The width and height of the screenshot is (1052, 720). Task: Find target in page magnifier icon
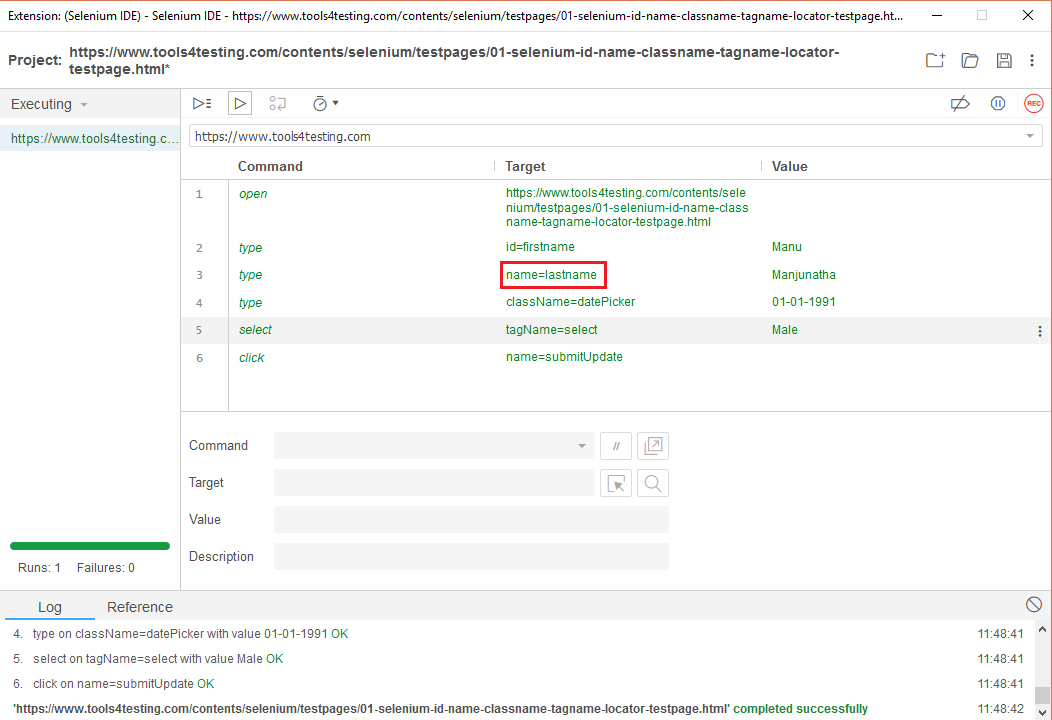click(x=653, y=483)
